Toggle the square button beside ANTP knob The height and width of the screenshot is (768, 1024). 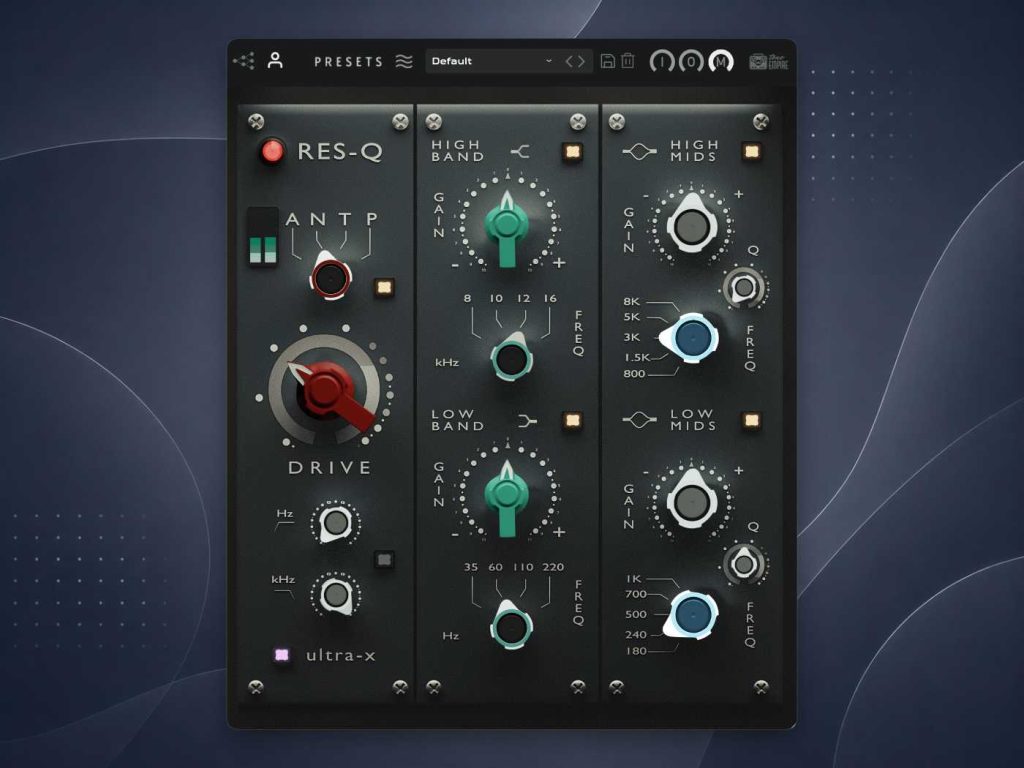point(384,287)
